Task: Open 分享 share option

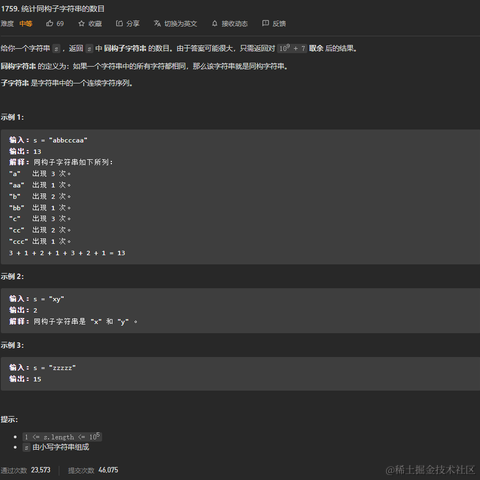Action: coord(133,24)
